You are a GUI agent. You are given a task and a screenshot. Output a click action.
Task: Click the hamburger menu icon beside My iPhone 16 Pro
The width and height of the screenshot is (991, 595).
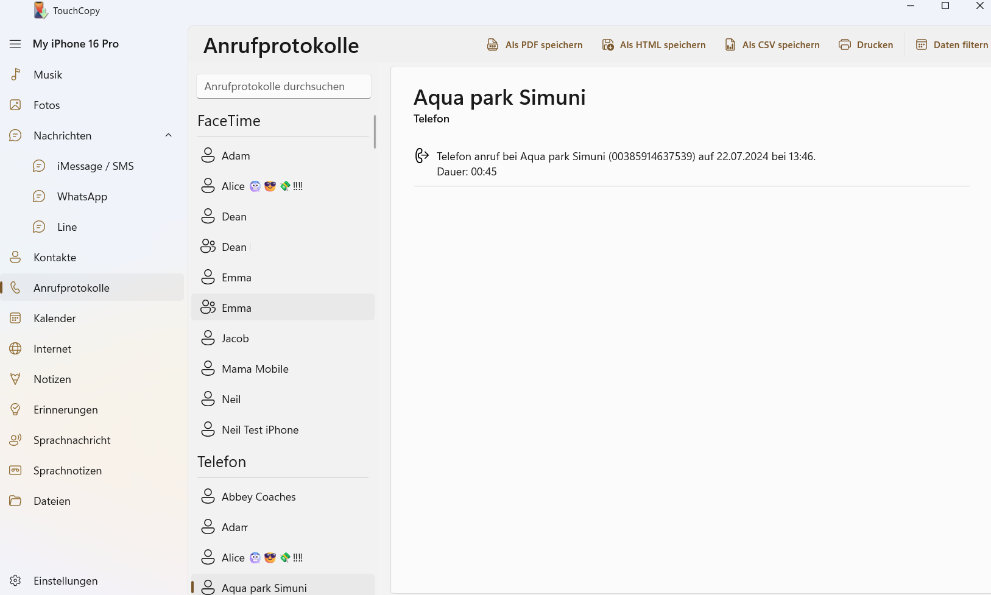tap(15, 44)
